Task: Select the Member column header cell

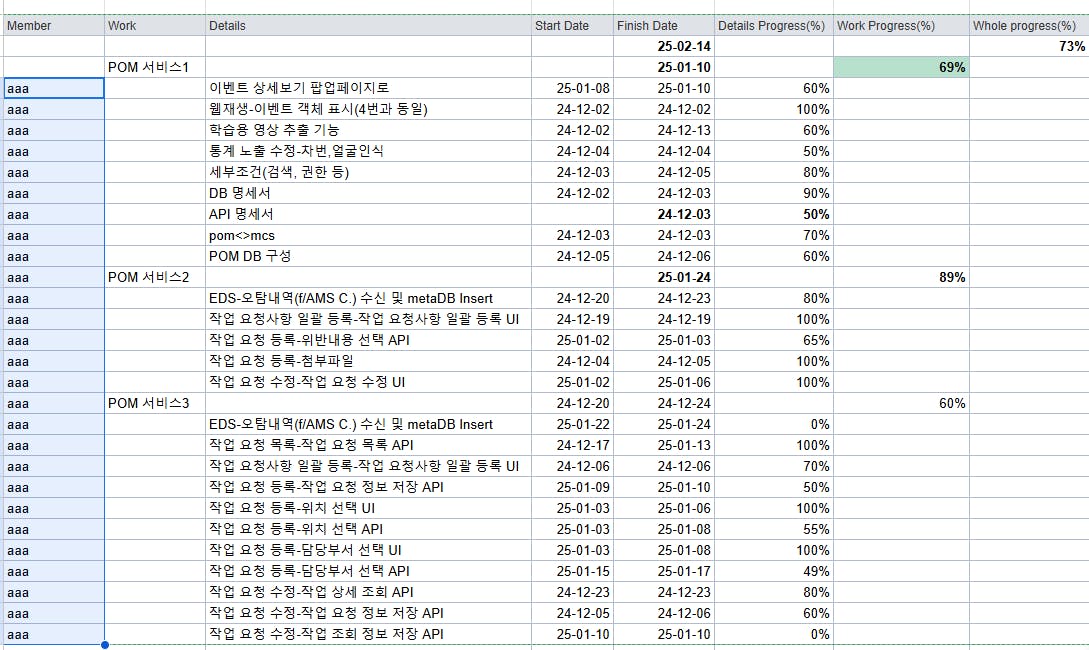Action: 53,26
